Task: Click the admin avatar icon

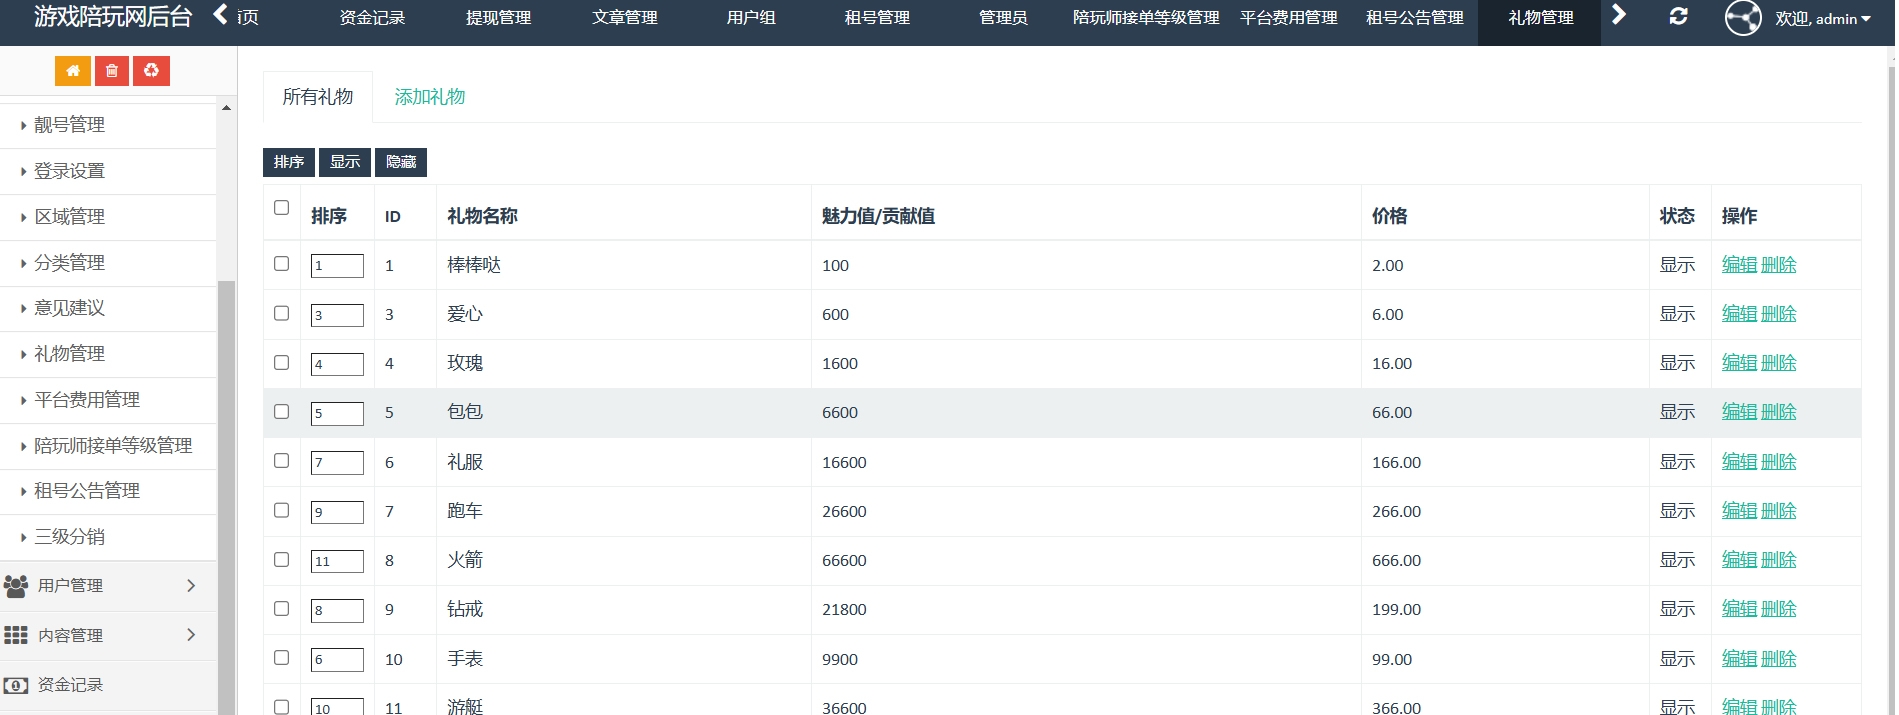Action: tap(1742, 18)
